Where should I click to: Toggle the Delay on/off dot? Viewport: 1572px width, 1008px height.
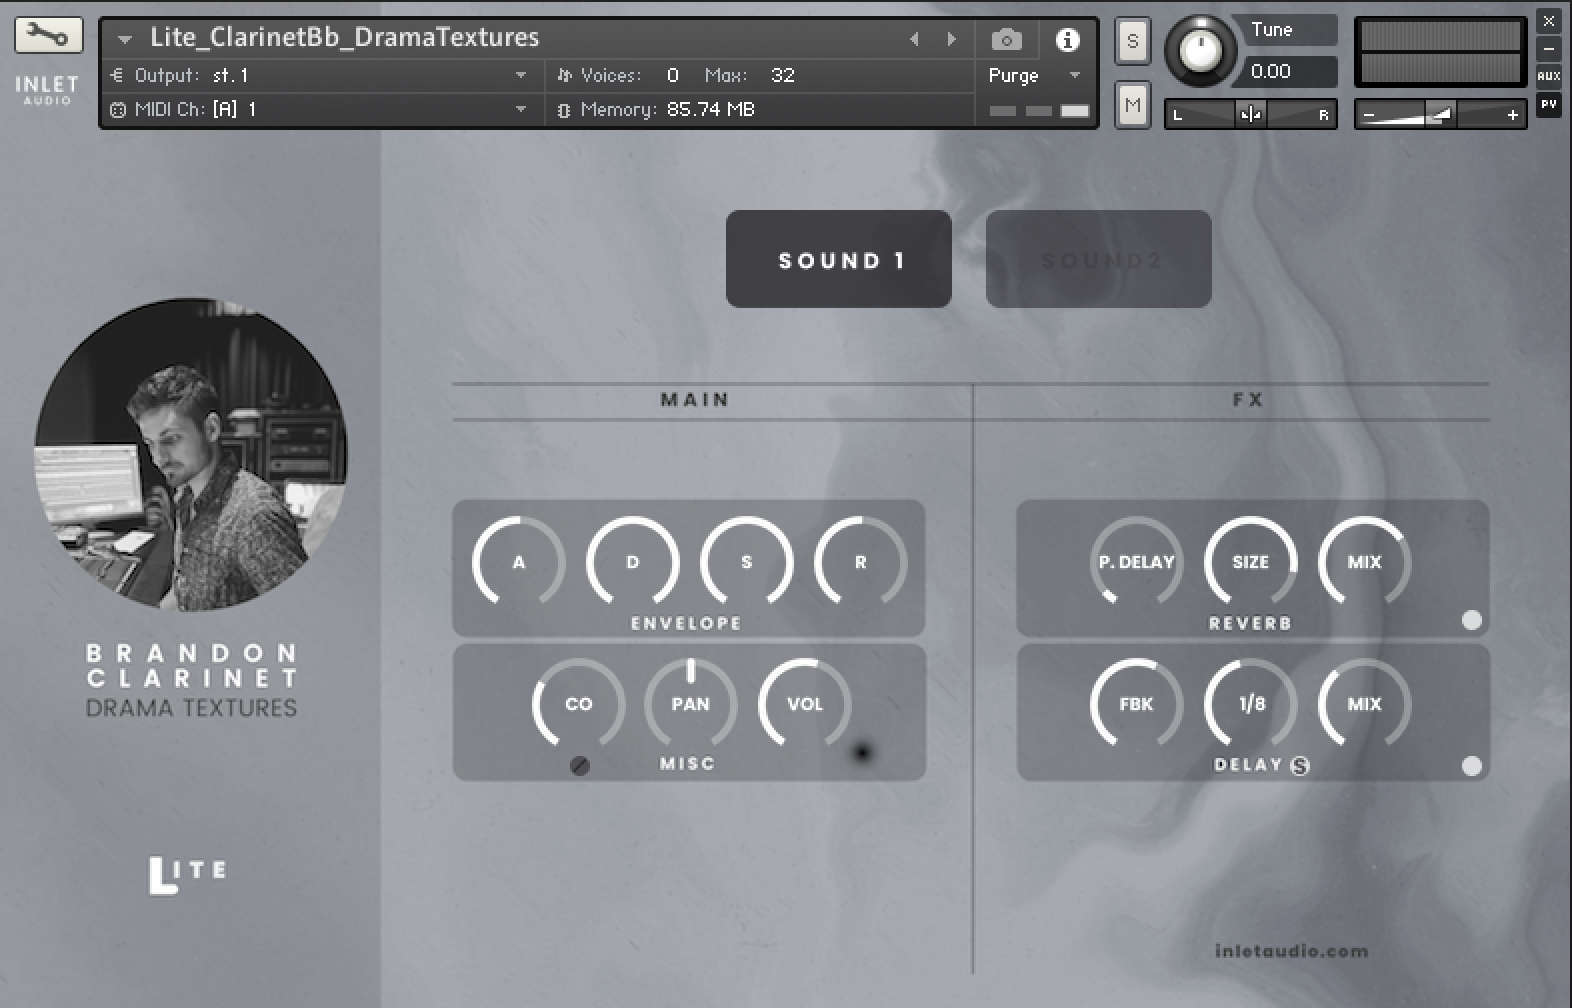pos(1471,766)
